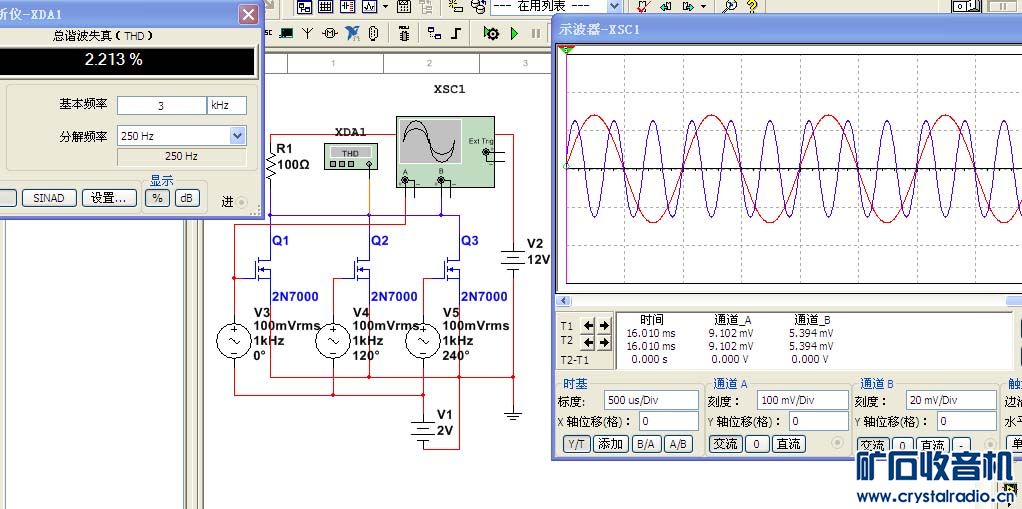The height and width of the screenshot is (509, 1022).
Task: Open the distortion analyzer settings button
Action: pos(109,198)
